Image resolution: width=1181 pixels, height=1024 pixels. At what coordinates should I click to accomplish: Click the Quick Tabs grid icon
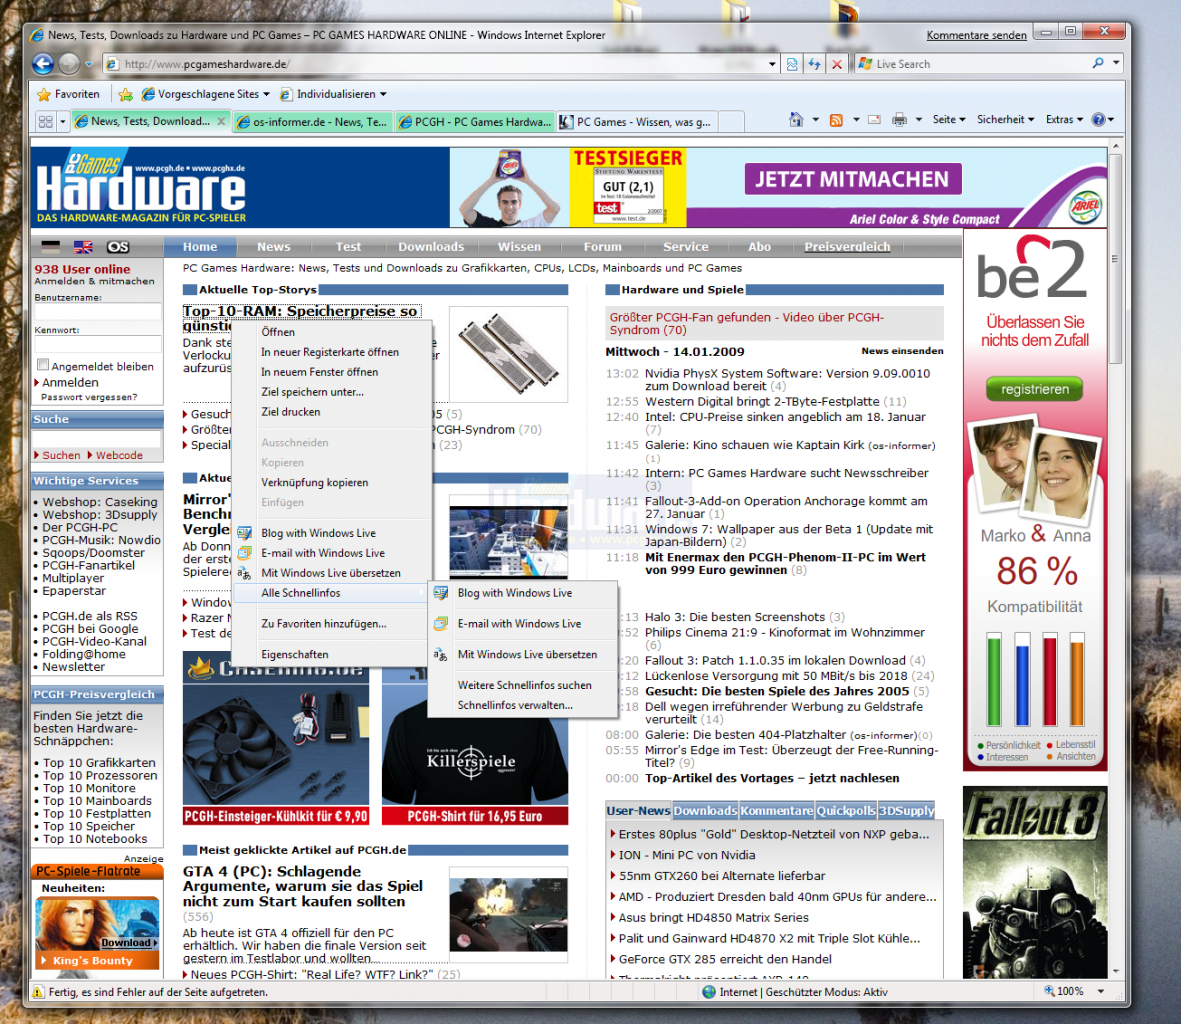tap(45, 121)
